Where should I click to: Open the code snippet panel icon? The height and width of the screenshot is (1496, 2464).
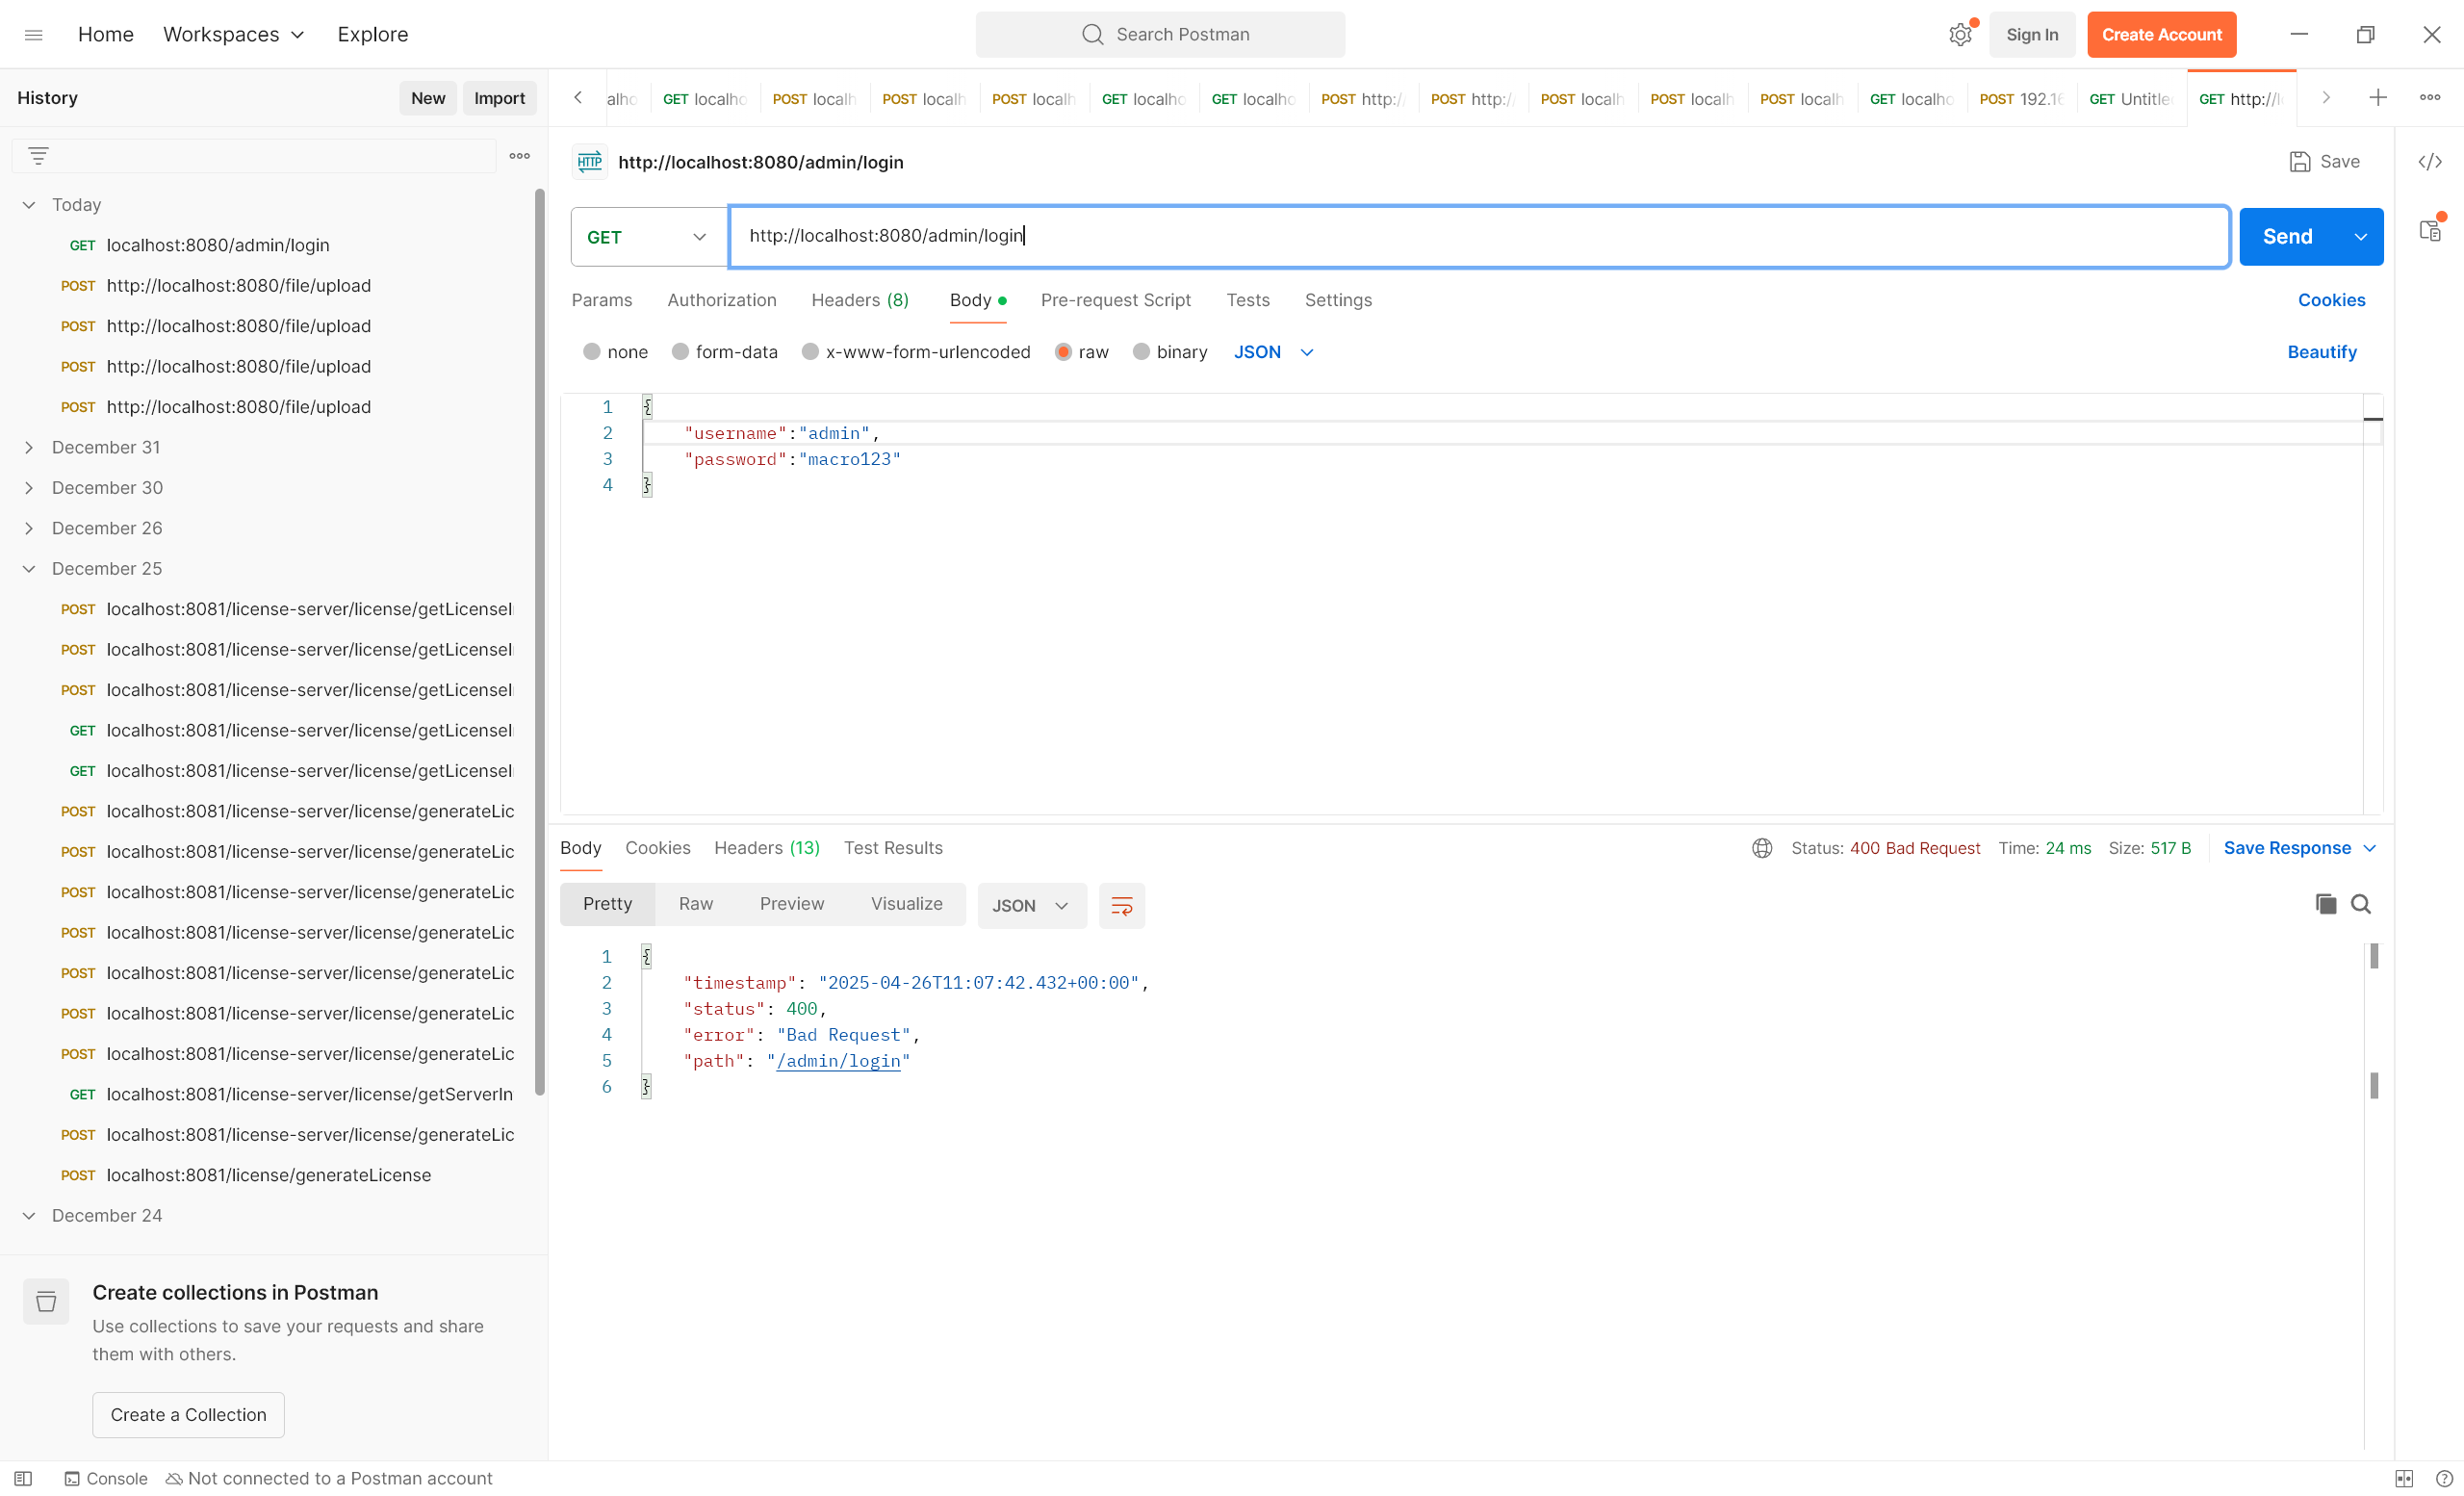[2430, 162]
